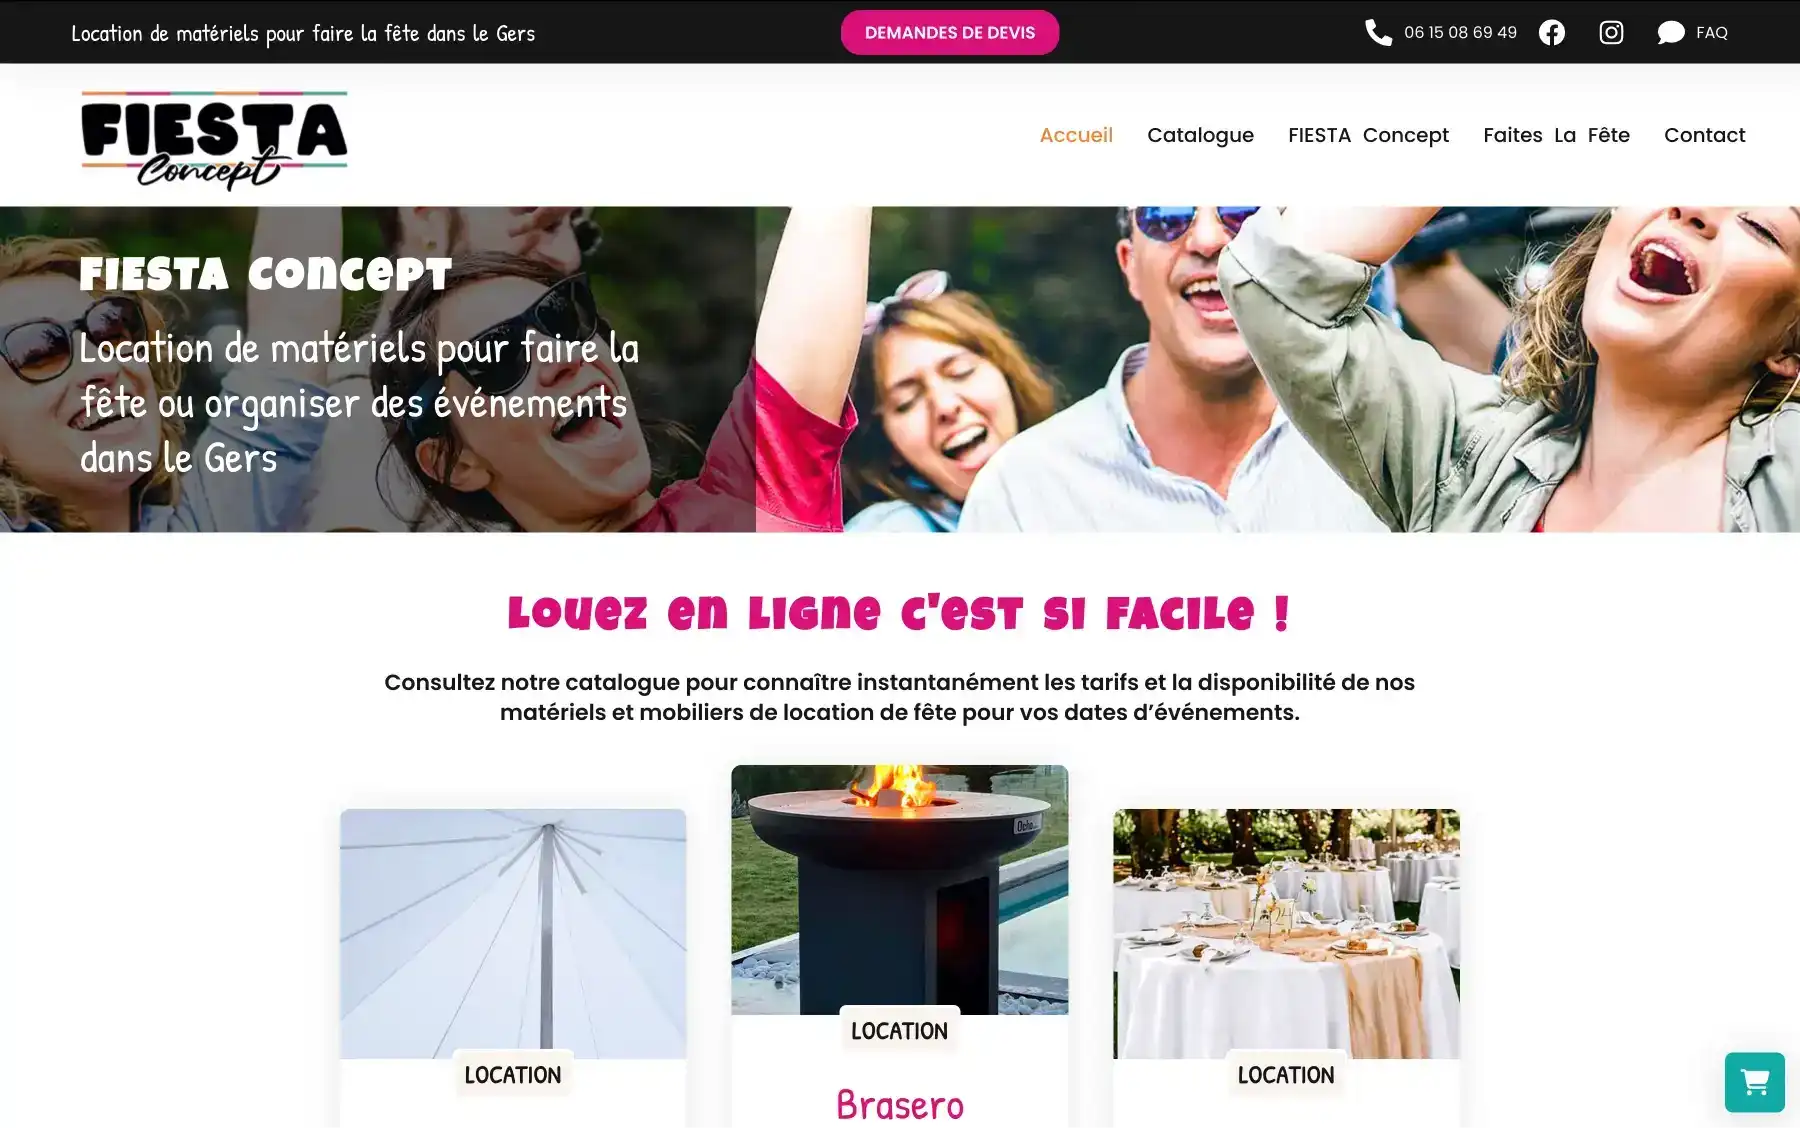
Task: Click the white tent rental thumbnail
Action: pos(513,934)
